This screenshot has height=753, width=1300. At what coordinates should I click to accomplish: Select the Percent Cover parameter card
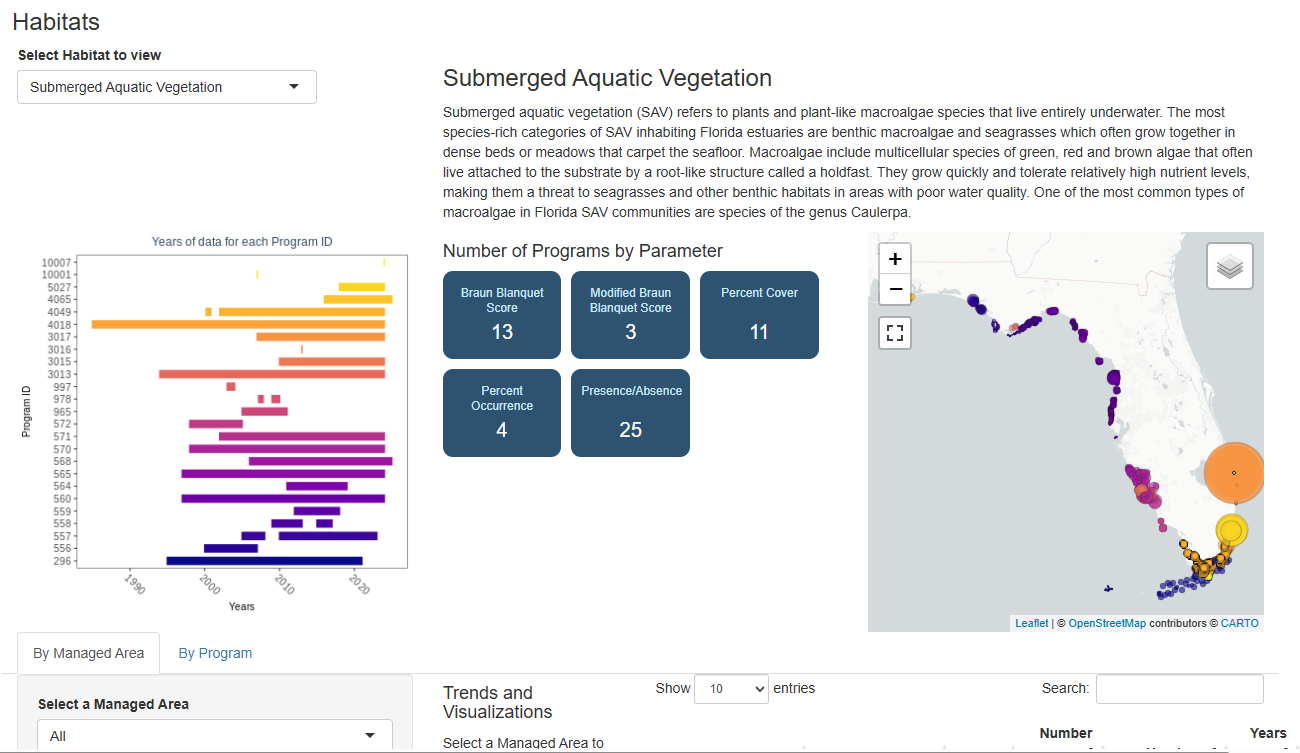759,315
